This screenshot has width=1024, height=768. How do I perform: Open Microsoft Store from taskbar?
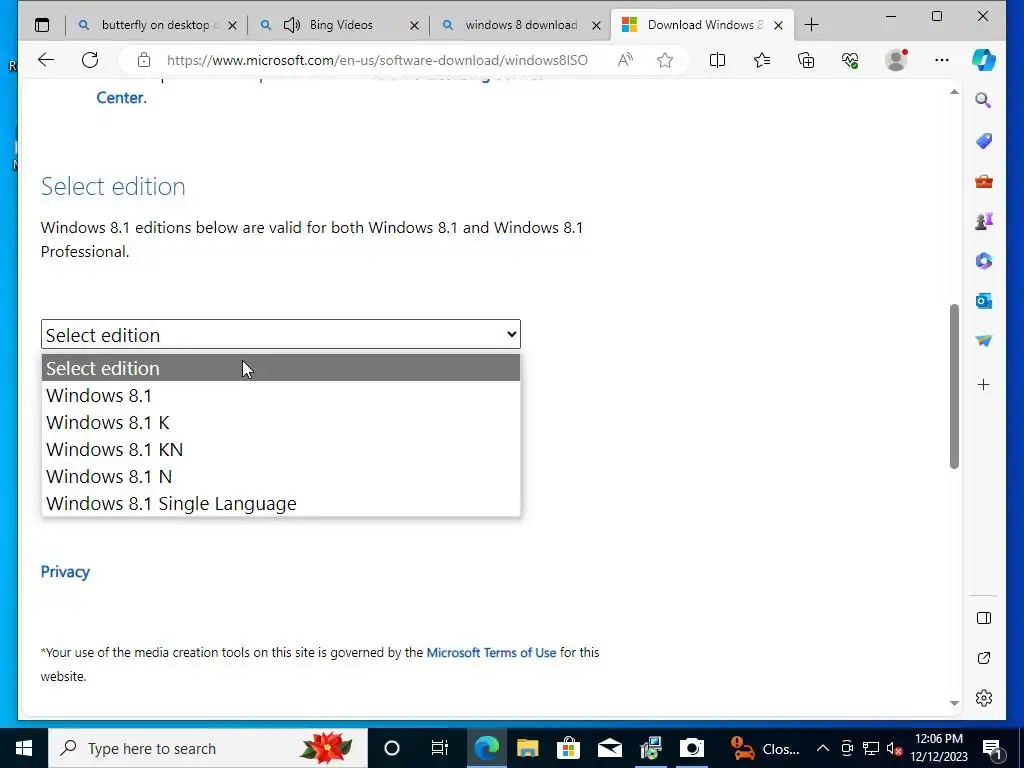click(568, 748)
